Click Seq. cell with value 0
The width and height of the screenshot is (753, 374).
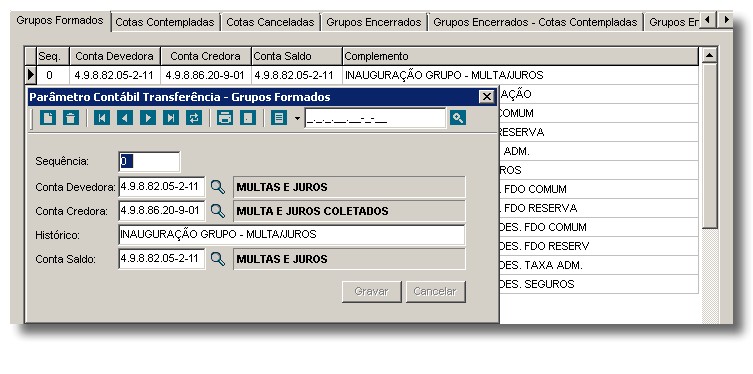pyautogui.click(x=53, y=75)
